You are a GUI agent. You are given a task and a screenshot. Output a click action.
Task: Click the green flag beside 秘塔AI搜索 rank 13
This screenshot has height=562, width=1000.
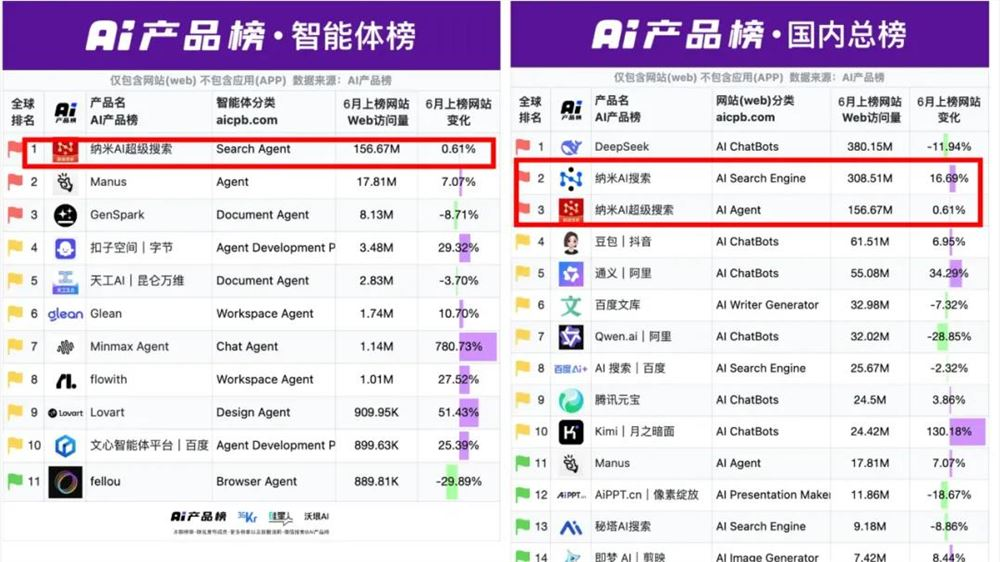click(522, 526)
